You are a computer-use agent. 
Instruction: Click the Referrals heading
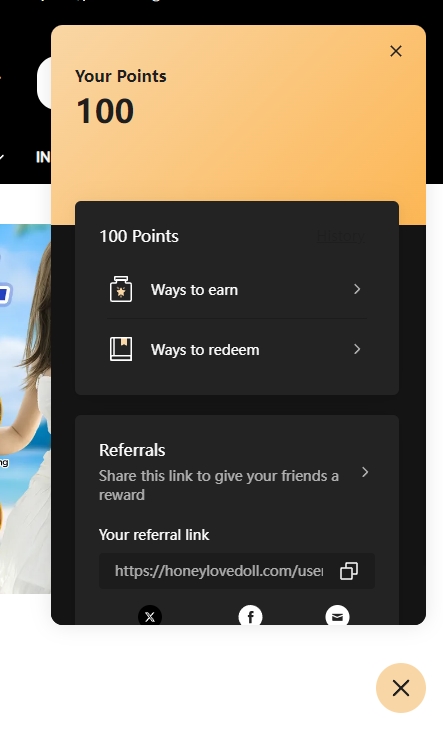(x=132, y=450)
